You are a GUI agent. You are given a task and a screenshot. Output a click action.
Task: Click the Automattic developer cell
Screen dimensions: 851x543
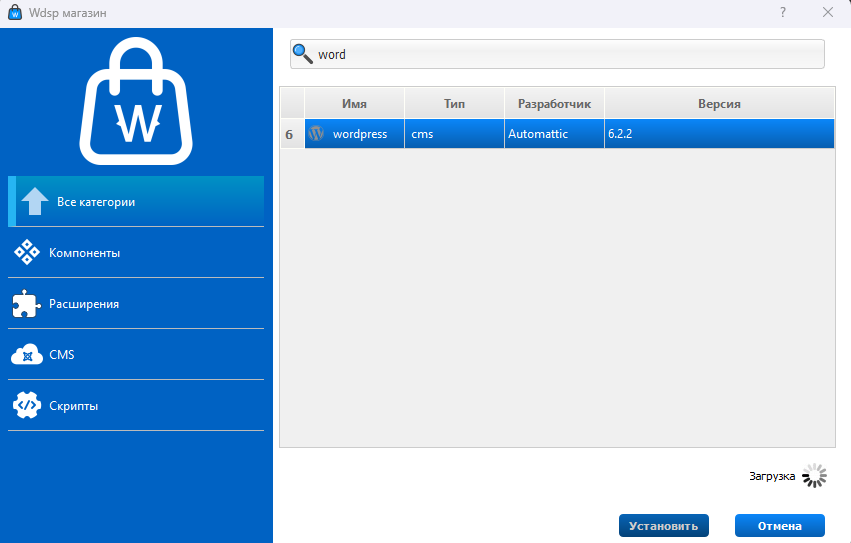pyautogui.click(x=554, y=134)
